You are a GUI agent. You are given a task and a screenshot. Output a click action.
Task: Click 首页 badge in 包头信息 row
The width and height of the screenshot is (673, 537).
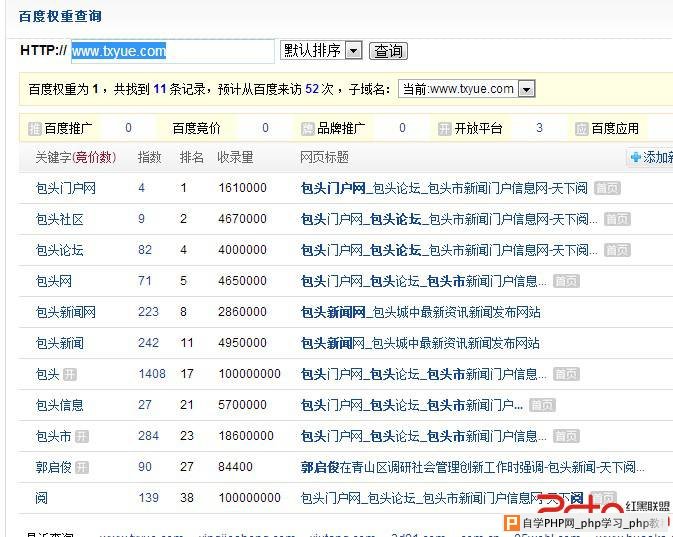tap(542, 405)
